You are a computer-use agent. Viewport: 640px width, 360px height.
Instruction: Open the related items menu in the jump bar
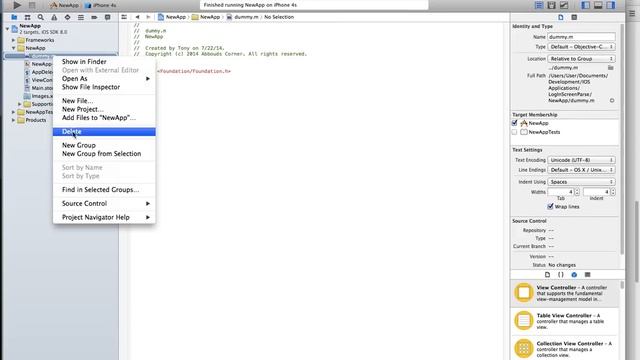point(124,17)
